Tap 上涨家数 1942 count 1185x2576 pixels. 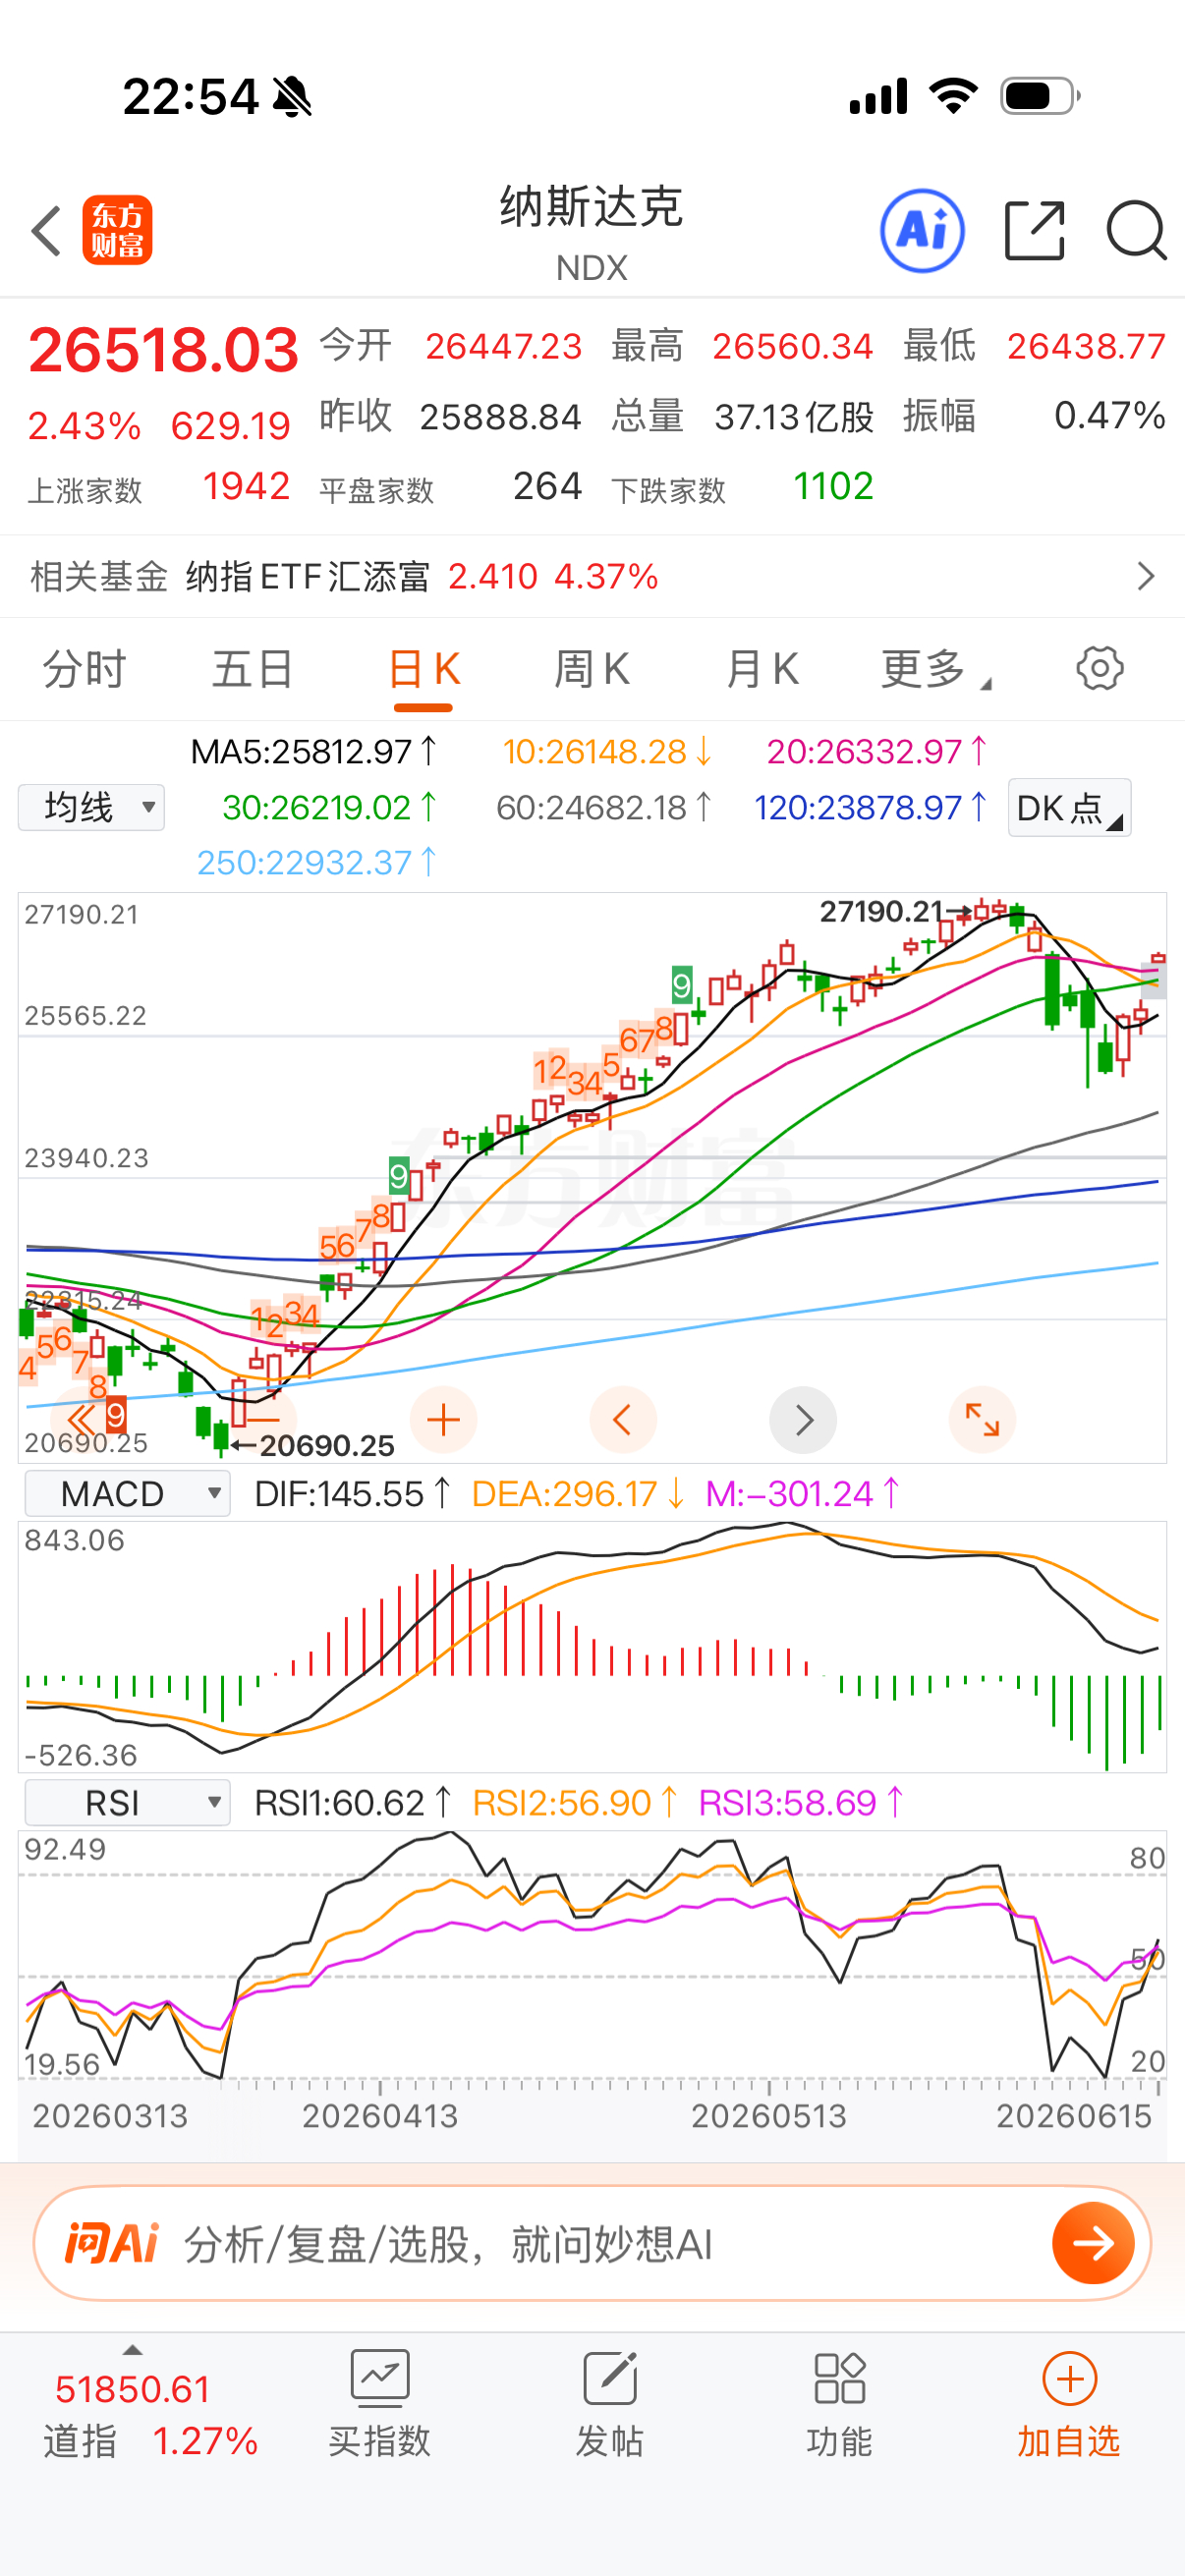pyautogui.click(x=158, y=487)
